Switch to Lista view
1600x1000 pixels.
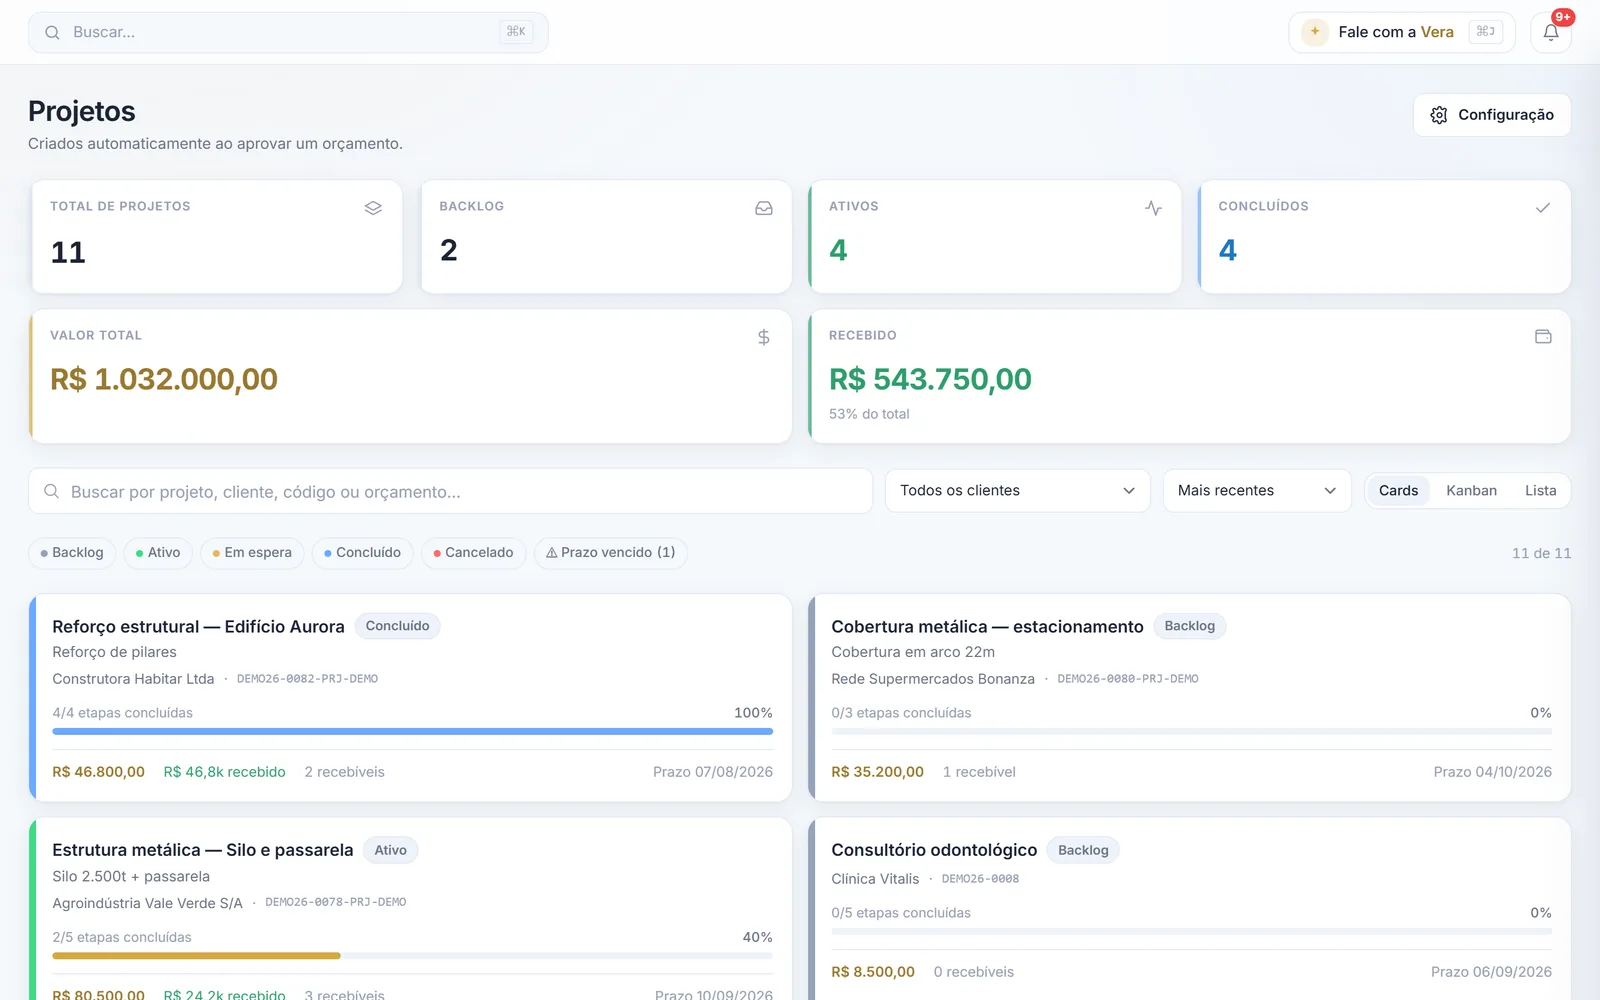pos(1540,491)
